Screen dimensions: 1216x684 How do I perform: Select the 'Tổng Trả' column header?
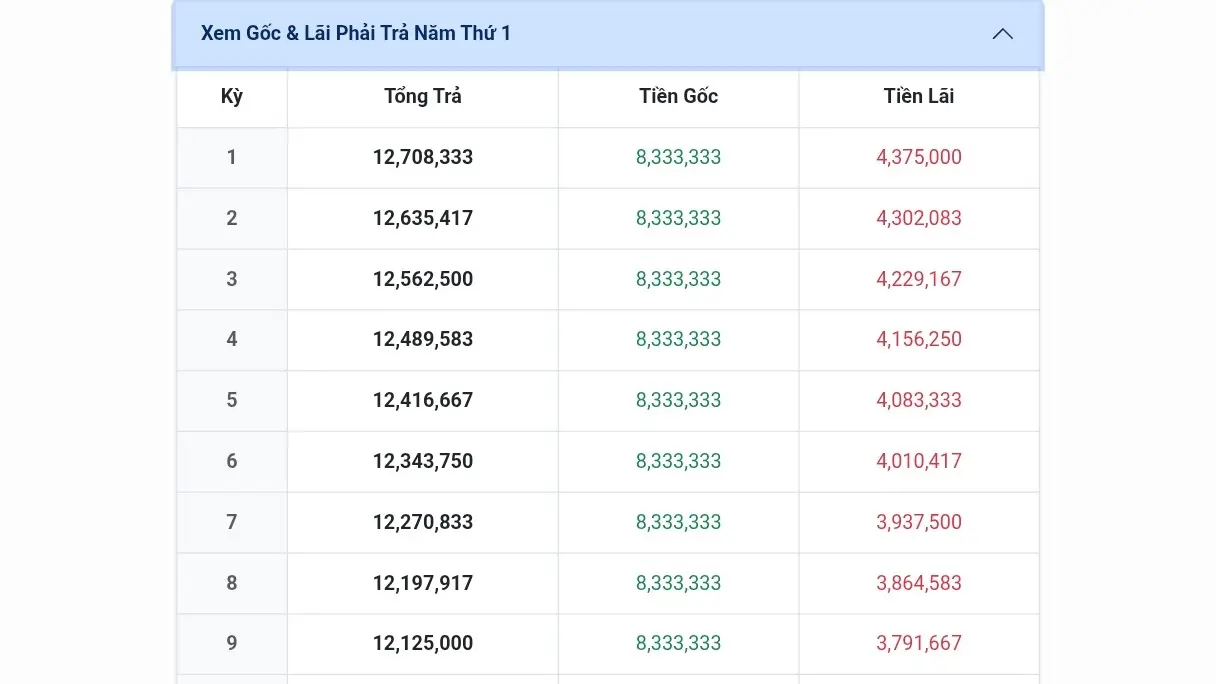423,97
